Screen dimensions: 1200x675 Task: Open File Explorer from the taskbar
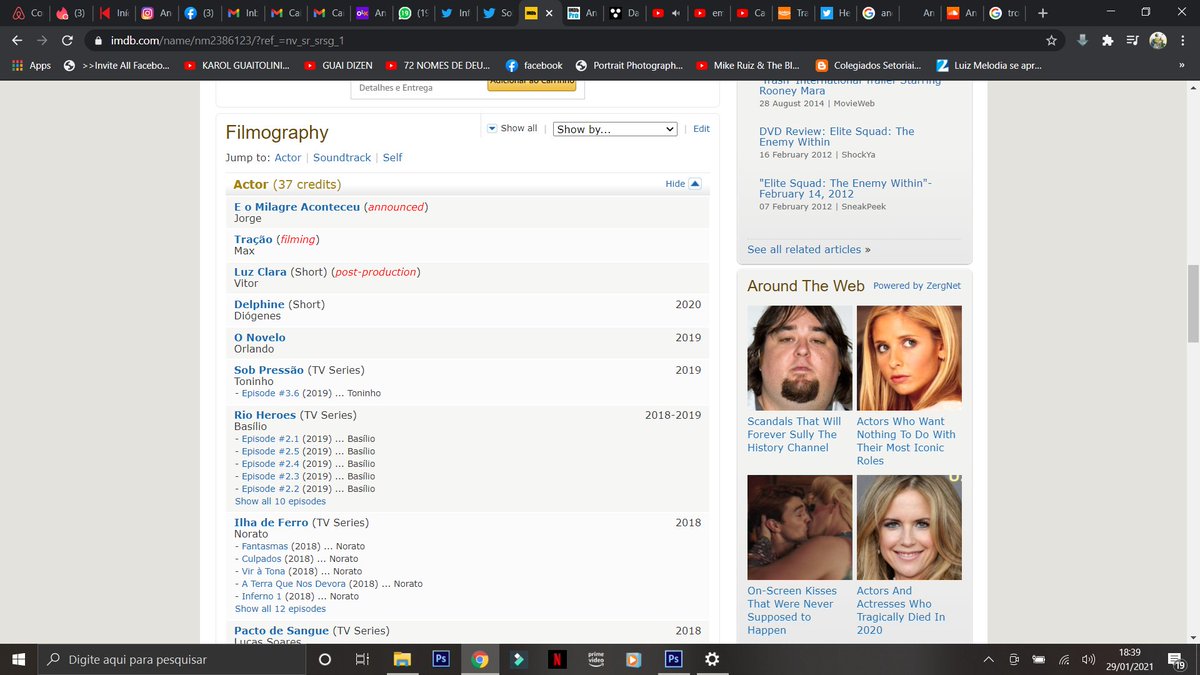point(402,659)
